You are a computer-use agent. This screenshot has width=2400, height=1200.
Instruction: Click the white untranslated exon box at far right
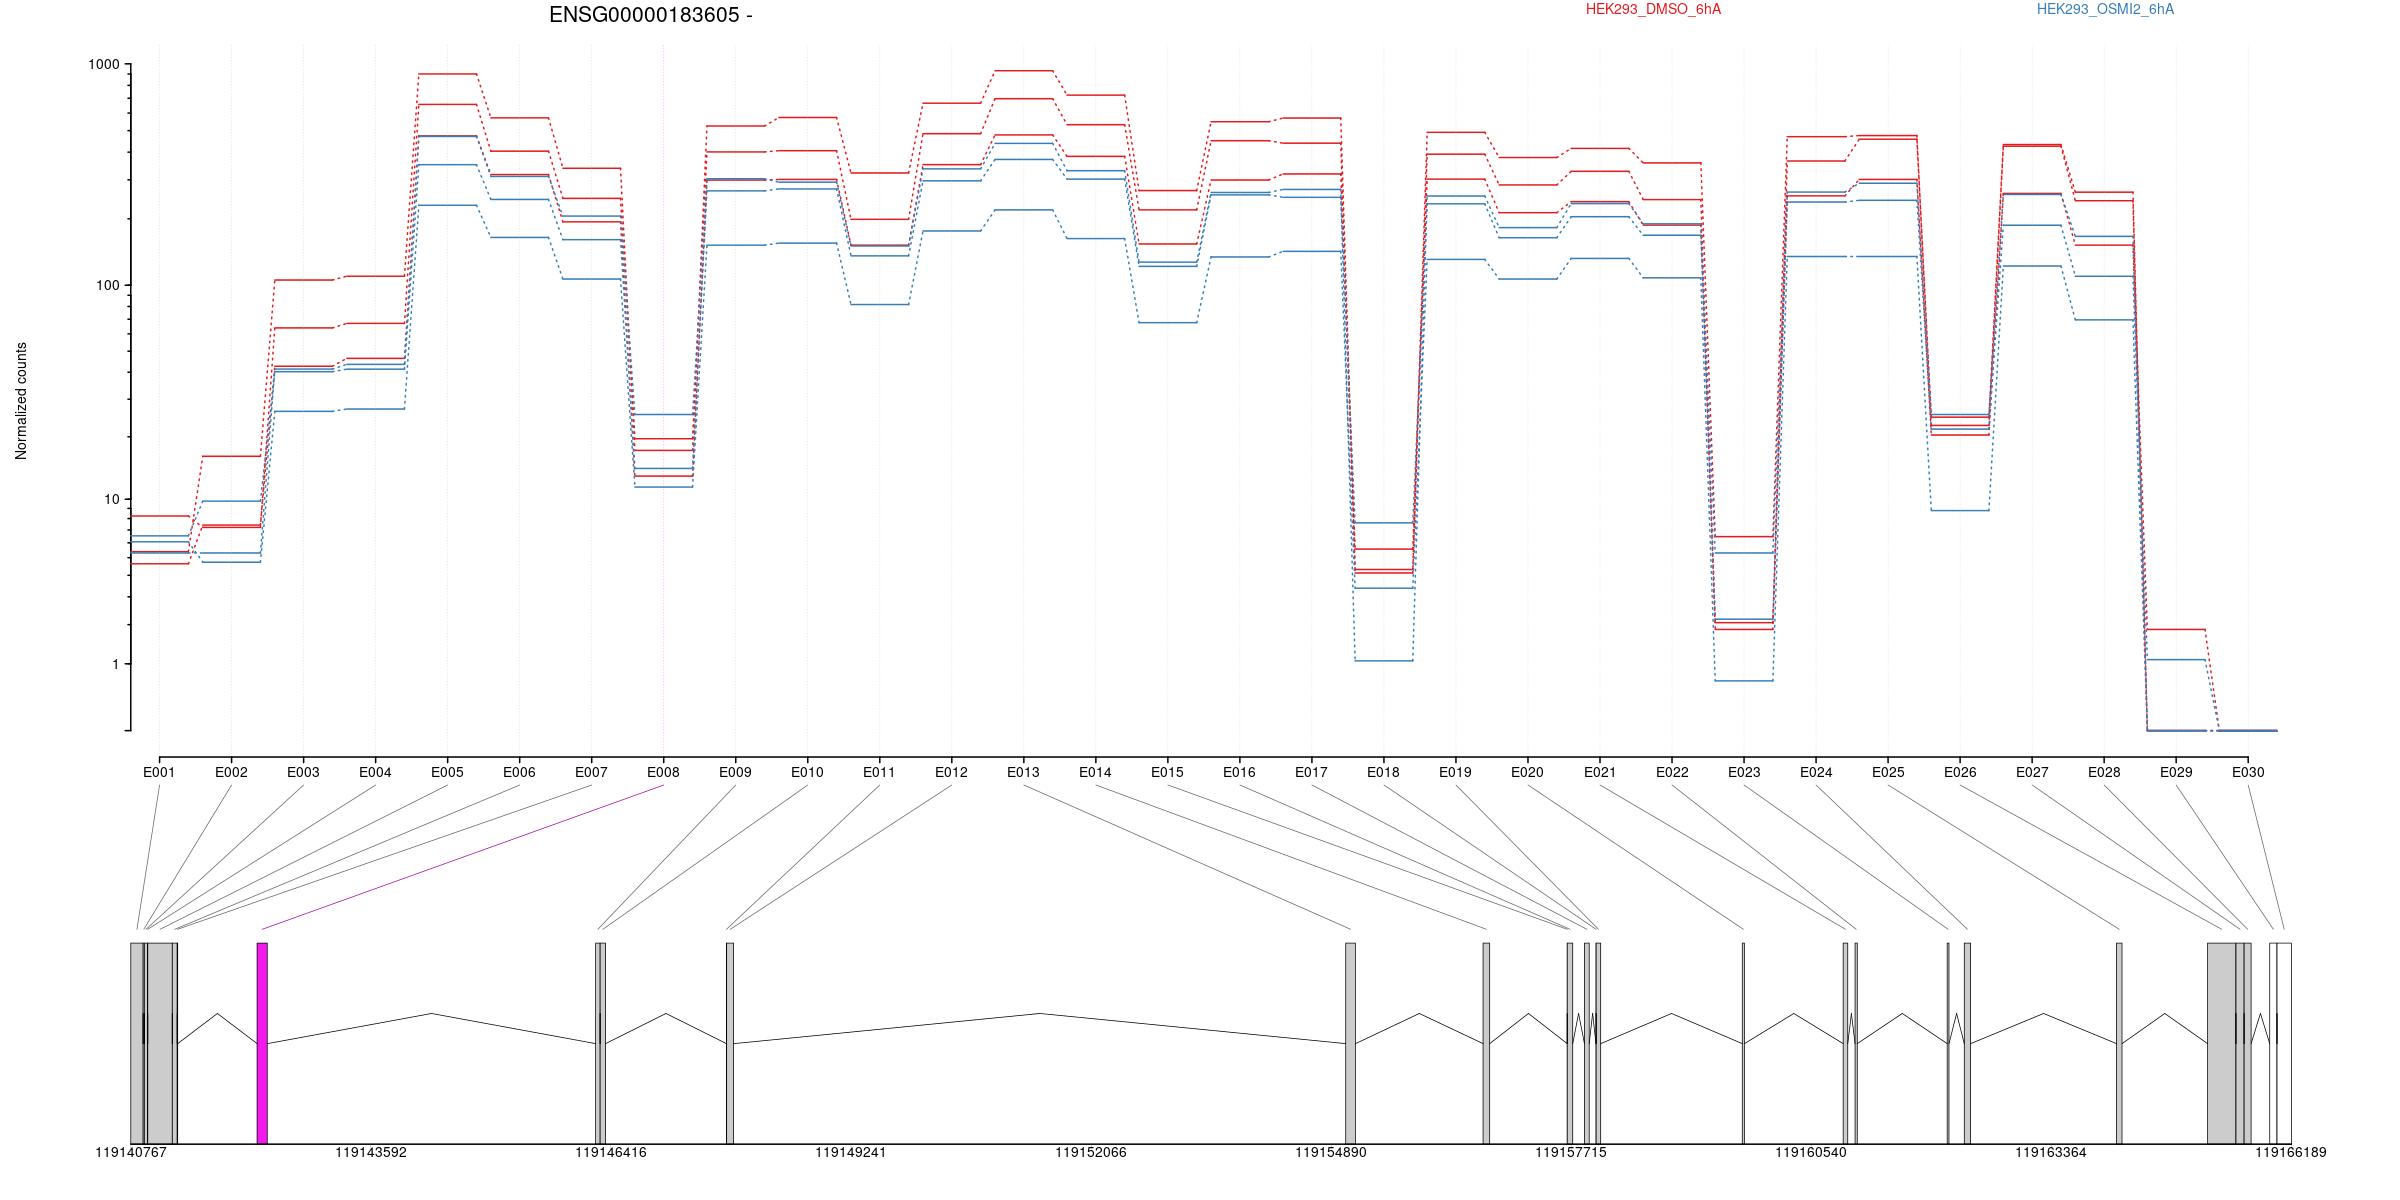(x=2284, y=1043)
